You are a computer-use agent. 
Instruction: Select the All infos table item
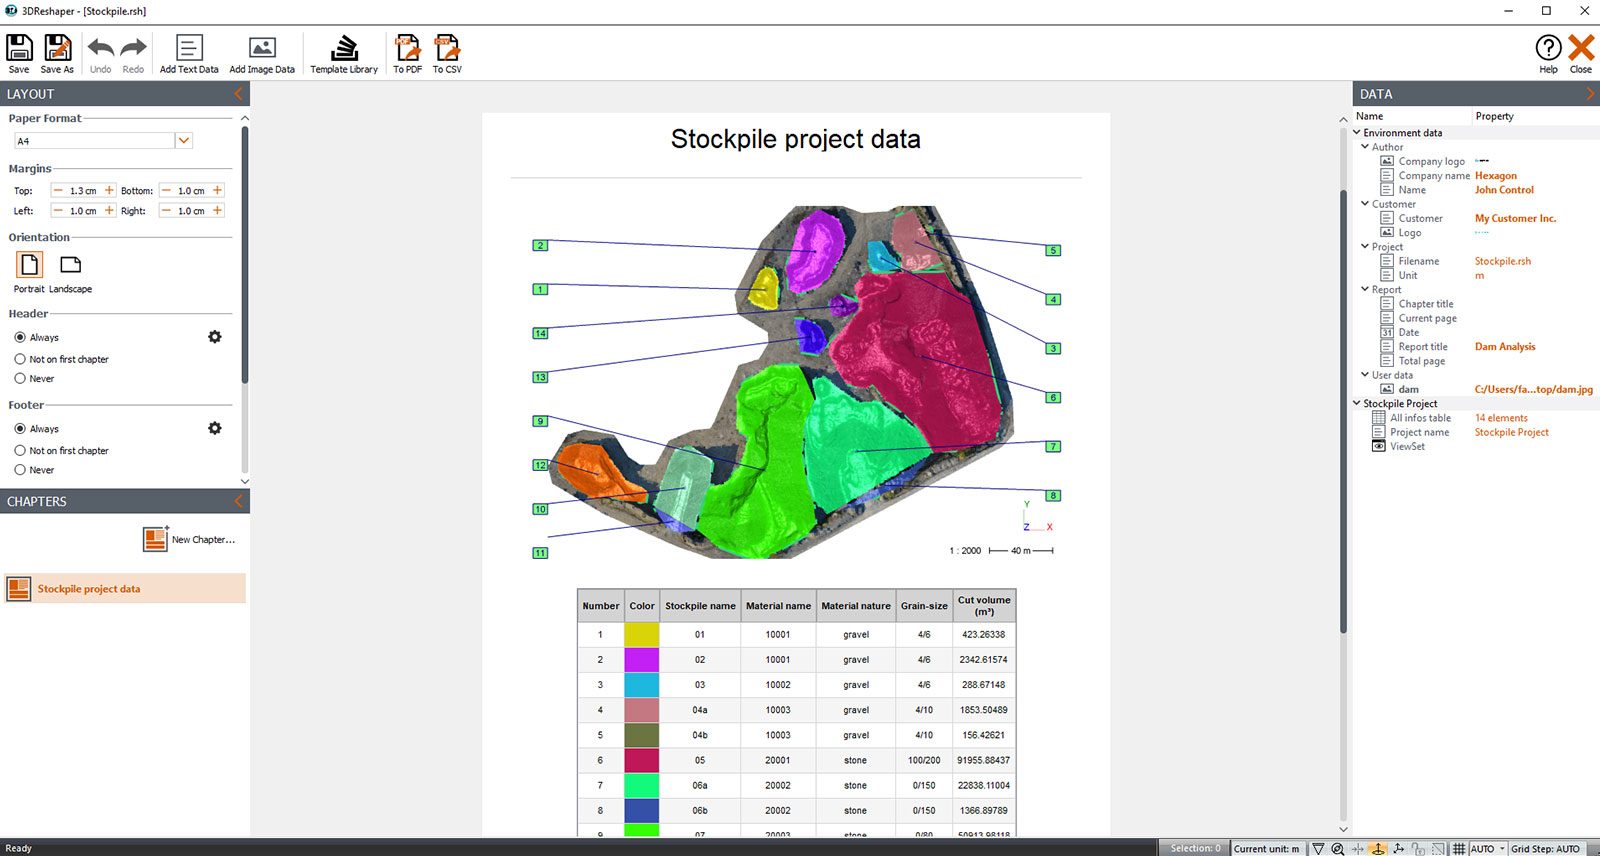1420,418
